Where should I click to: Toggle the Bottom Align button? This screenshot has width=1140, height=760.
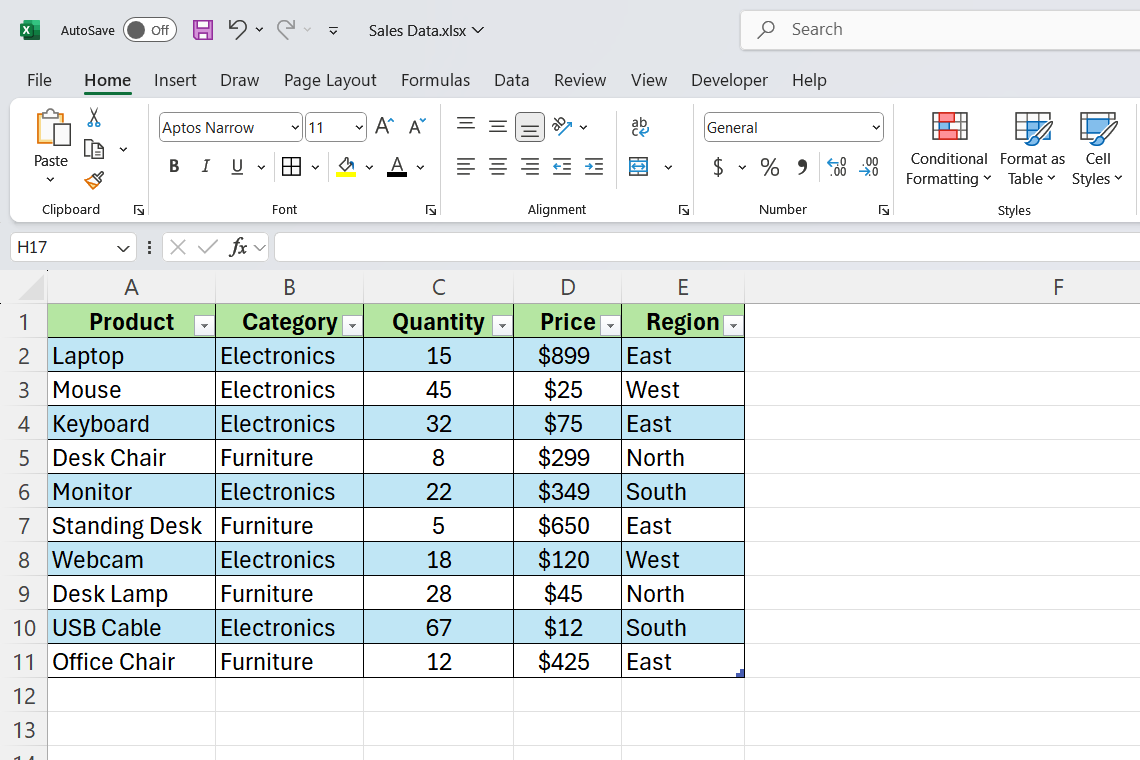530,127
